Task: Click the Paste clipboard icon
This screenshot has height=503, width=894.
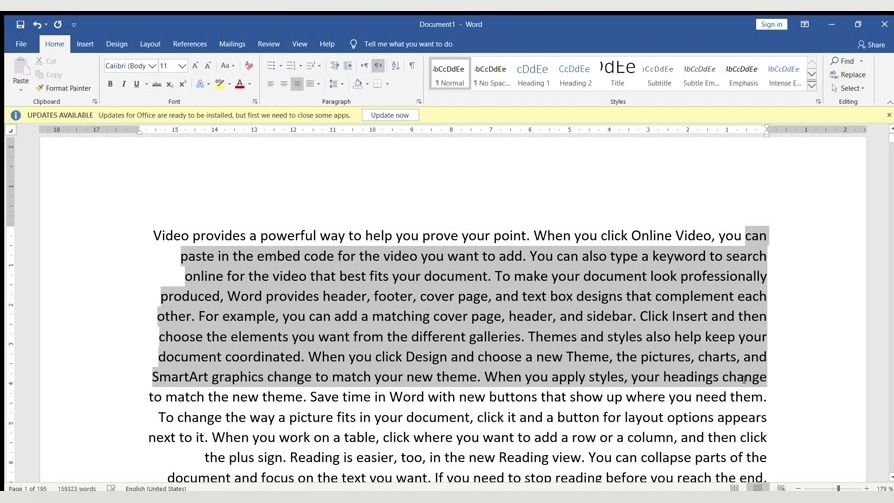Action: pyautogui.click(x=21, y=67)
